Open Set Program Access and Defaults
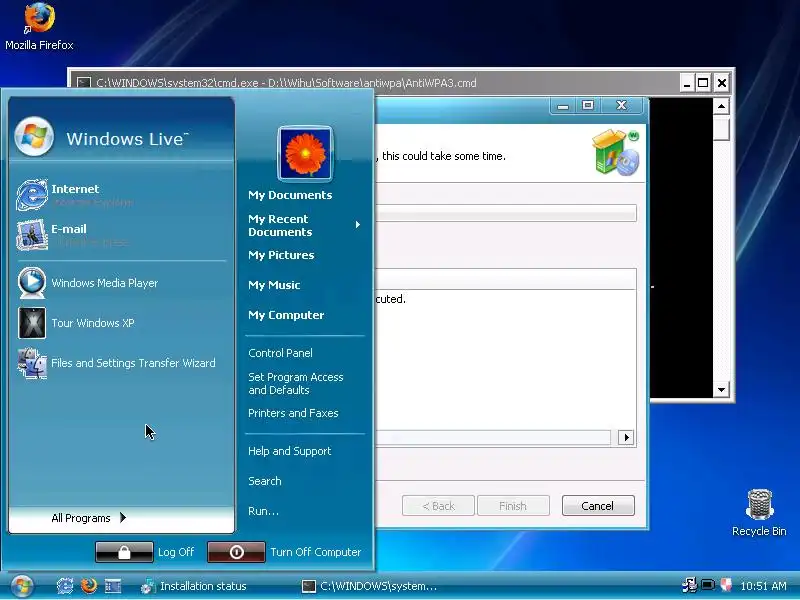Screen dimensions: 800x600 pos(295,383)
